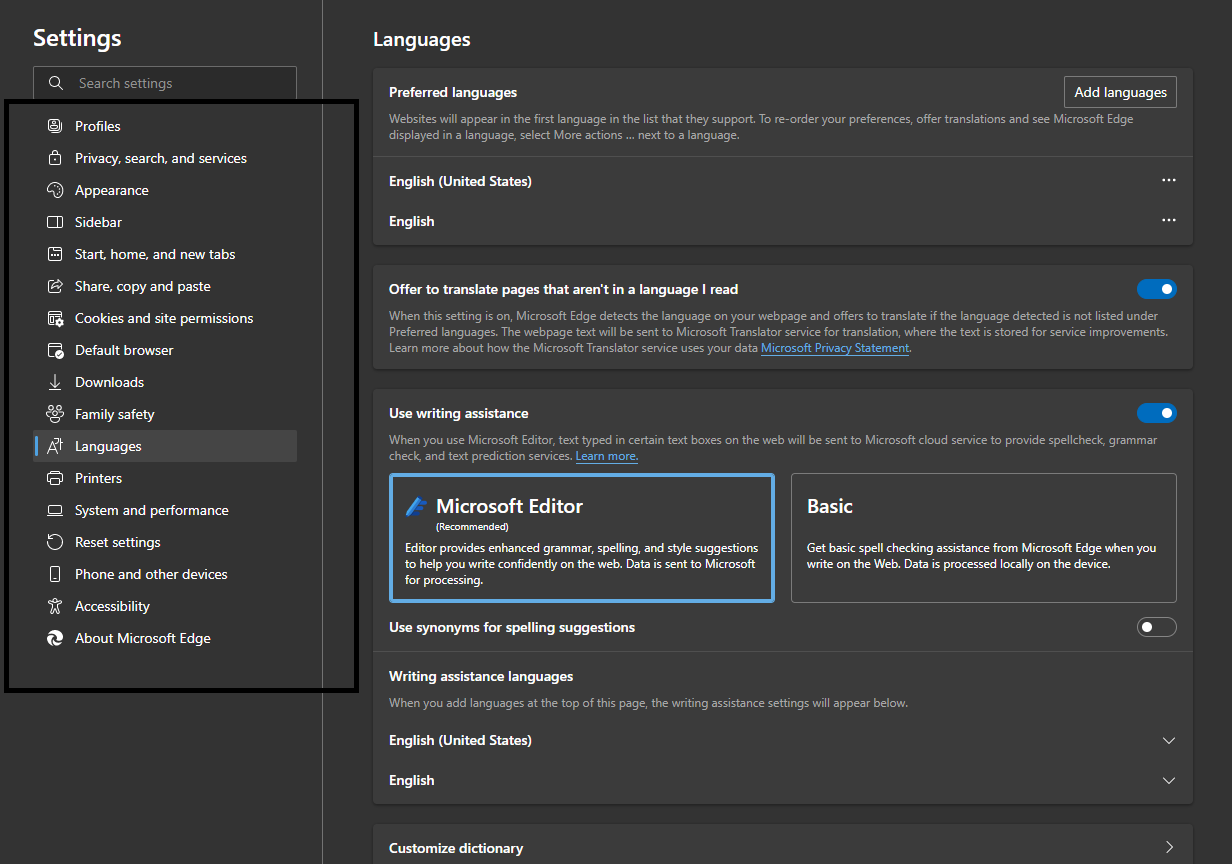This screenshot has width=1232, height=864.
Task: Open Phone and other devices settings
Action: 165,574
